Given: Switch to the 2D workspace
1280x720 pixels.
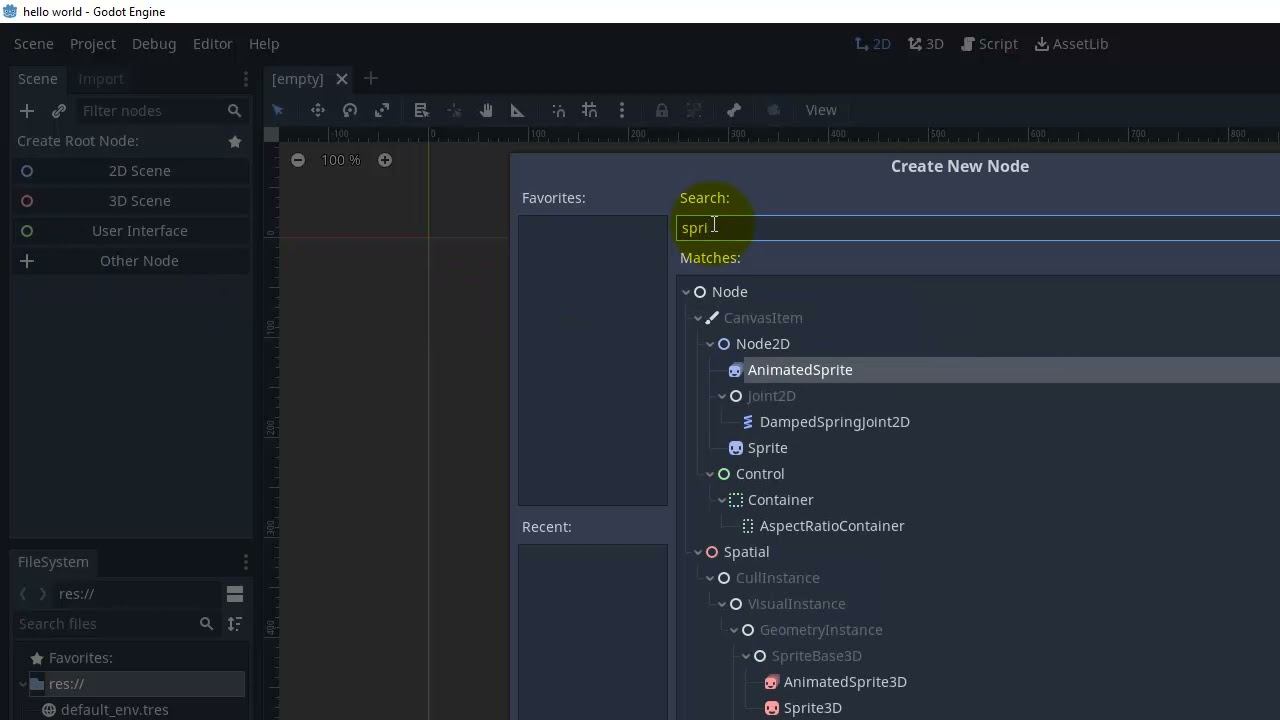Looking at the screenshot, I should (x=873, y=44).
